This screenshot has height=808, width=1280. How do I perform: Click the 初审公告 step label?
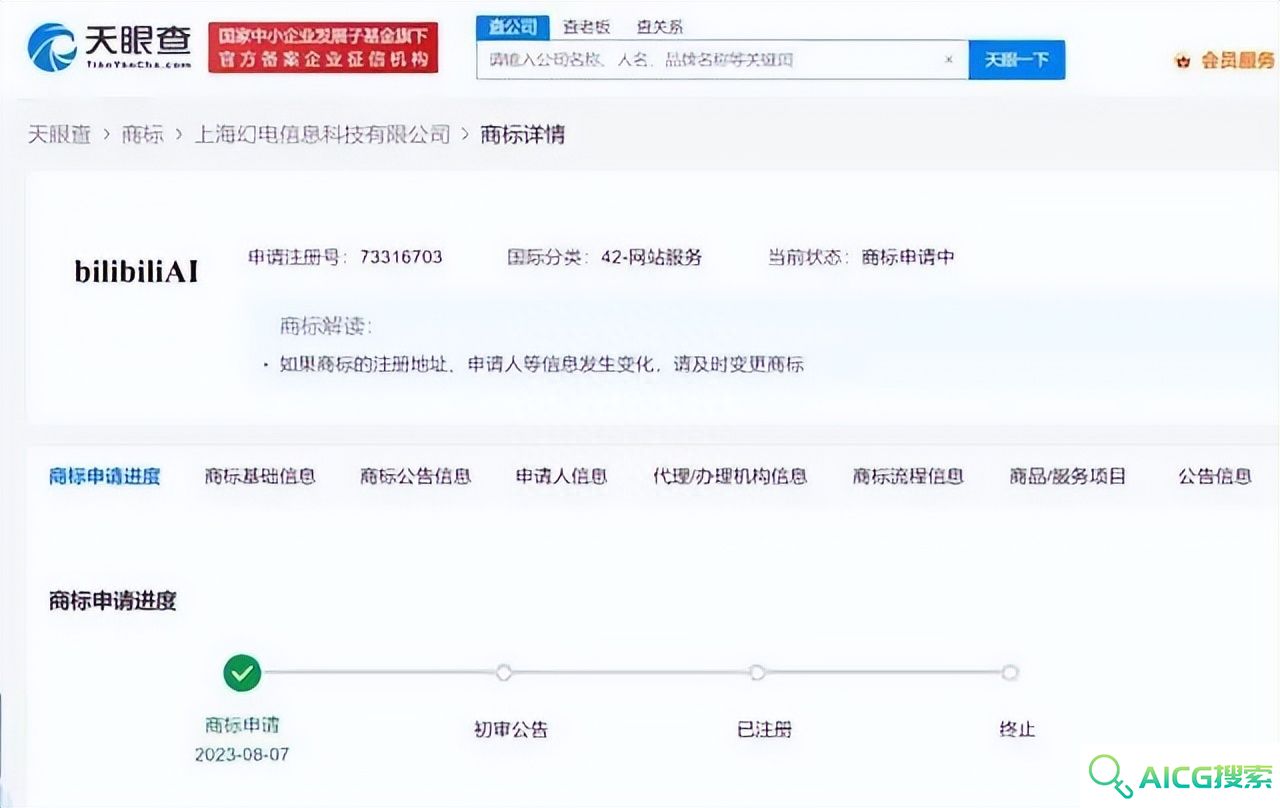[511, 729]
